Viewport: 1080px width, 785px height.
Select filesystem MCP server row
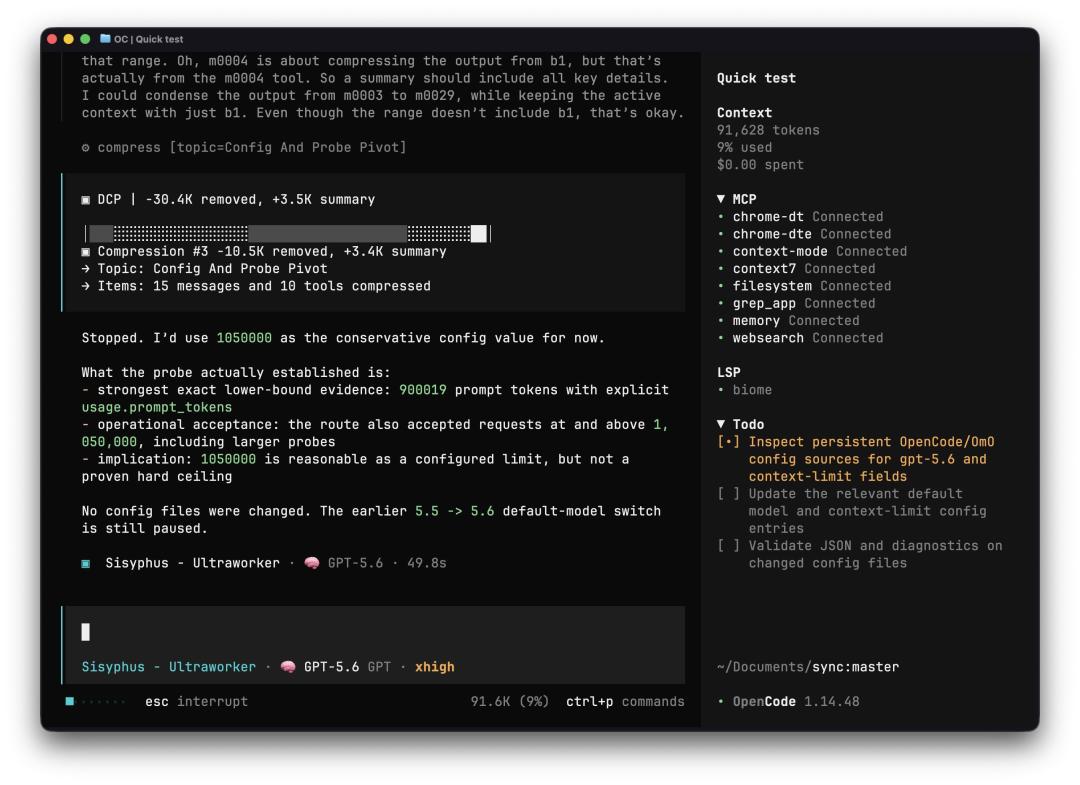tap(804, 286)
